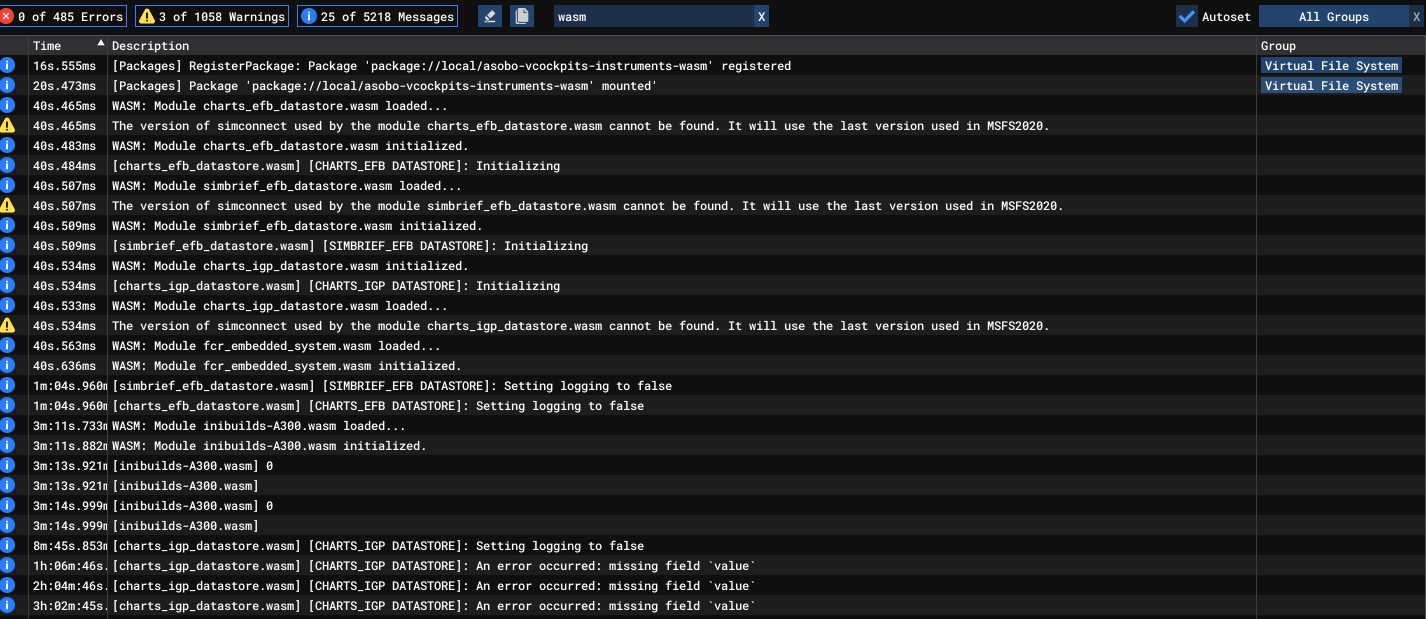This screenshot has width=1426, height=619.
Task: Select the inibuilds-A300.wasm loaded log row
Action: [x=713, y=425]
